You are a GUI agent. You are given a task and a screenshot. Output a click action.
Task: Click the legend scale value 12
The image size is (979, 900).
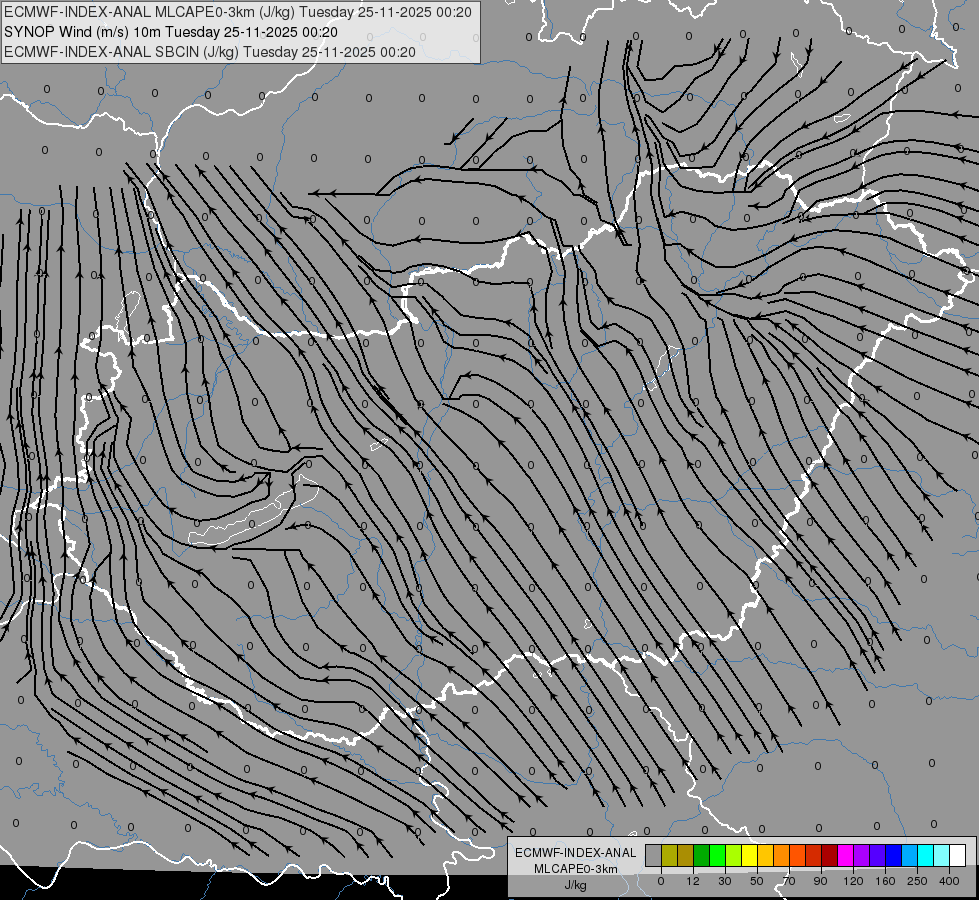[x=693, y=881]
